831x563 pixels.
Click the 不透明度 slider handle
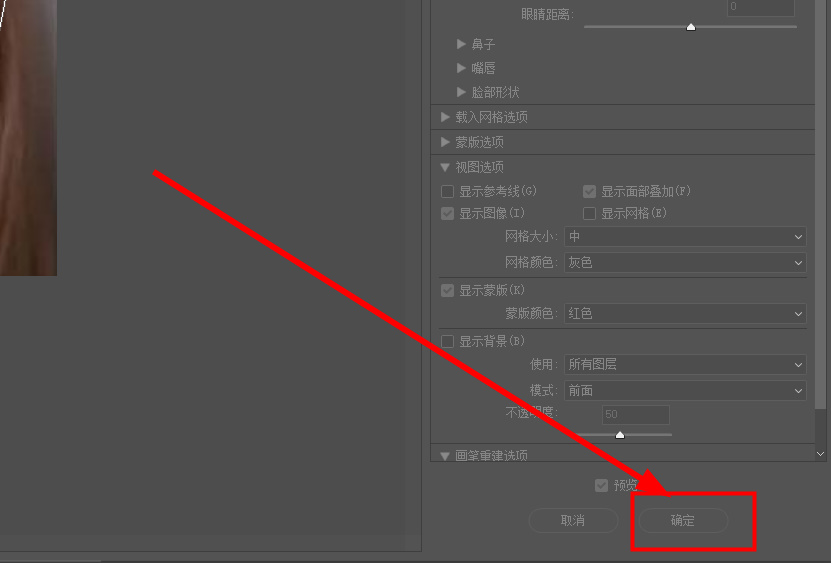pos(620,435)
